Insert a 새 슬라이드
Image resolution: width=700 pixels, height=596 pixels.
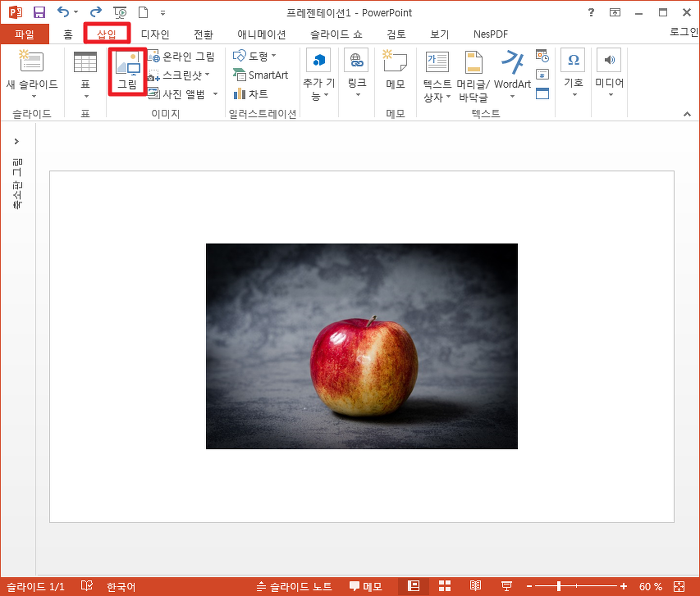coord(32,68)
